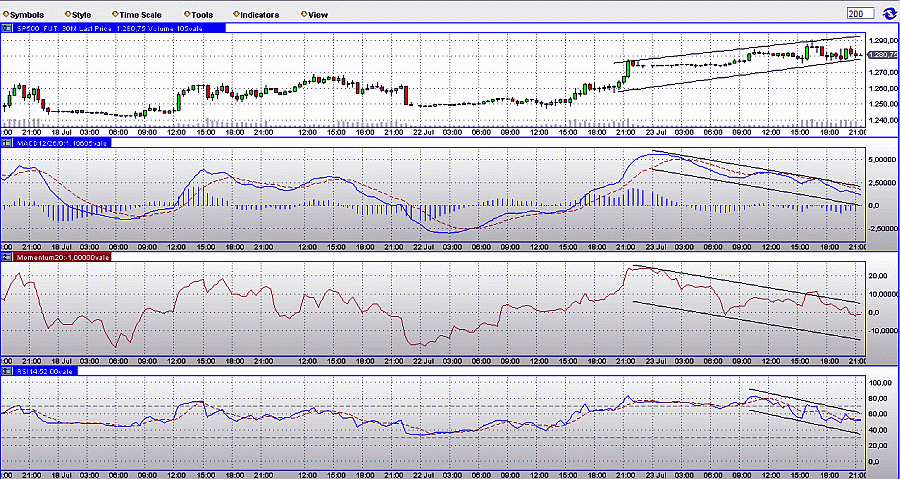900x479 pixels.
Task: Click the current price tag 1.280,75
Action: (882, 54)
